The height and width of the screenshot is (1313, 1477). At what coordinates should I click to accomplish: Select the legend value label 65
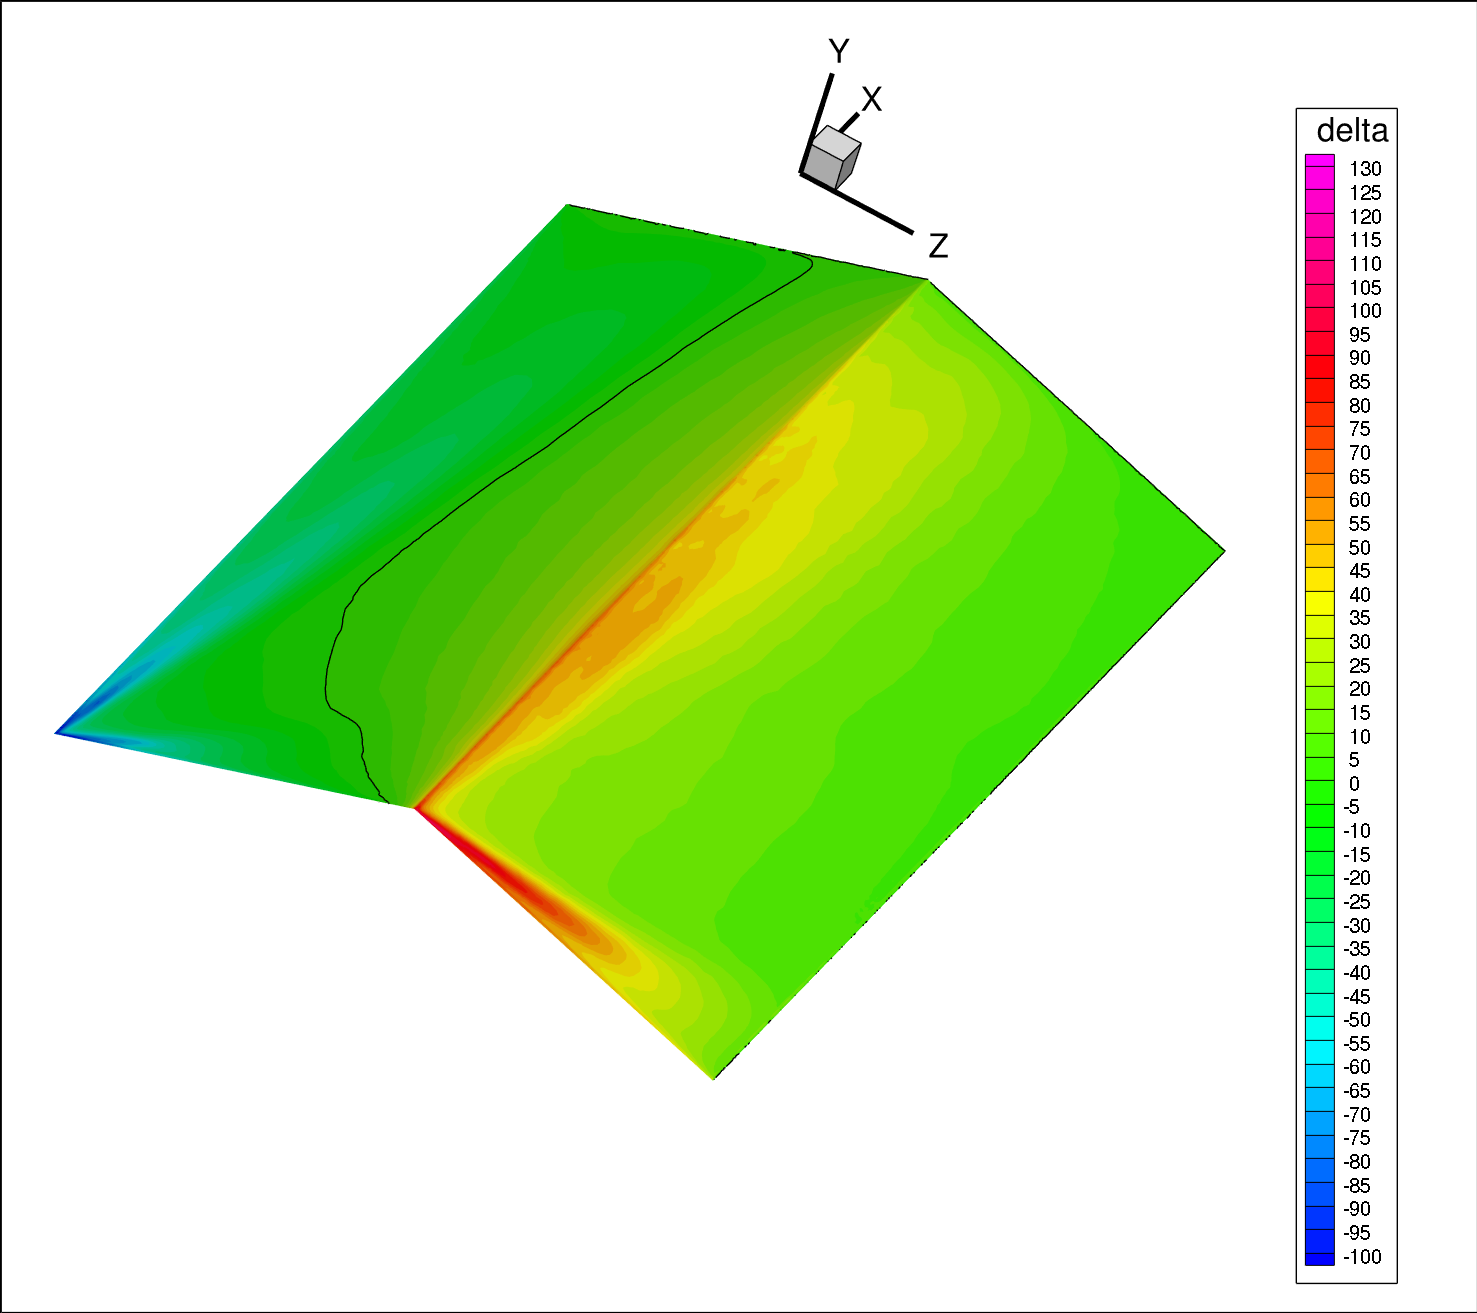(1359, 477)
